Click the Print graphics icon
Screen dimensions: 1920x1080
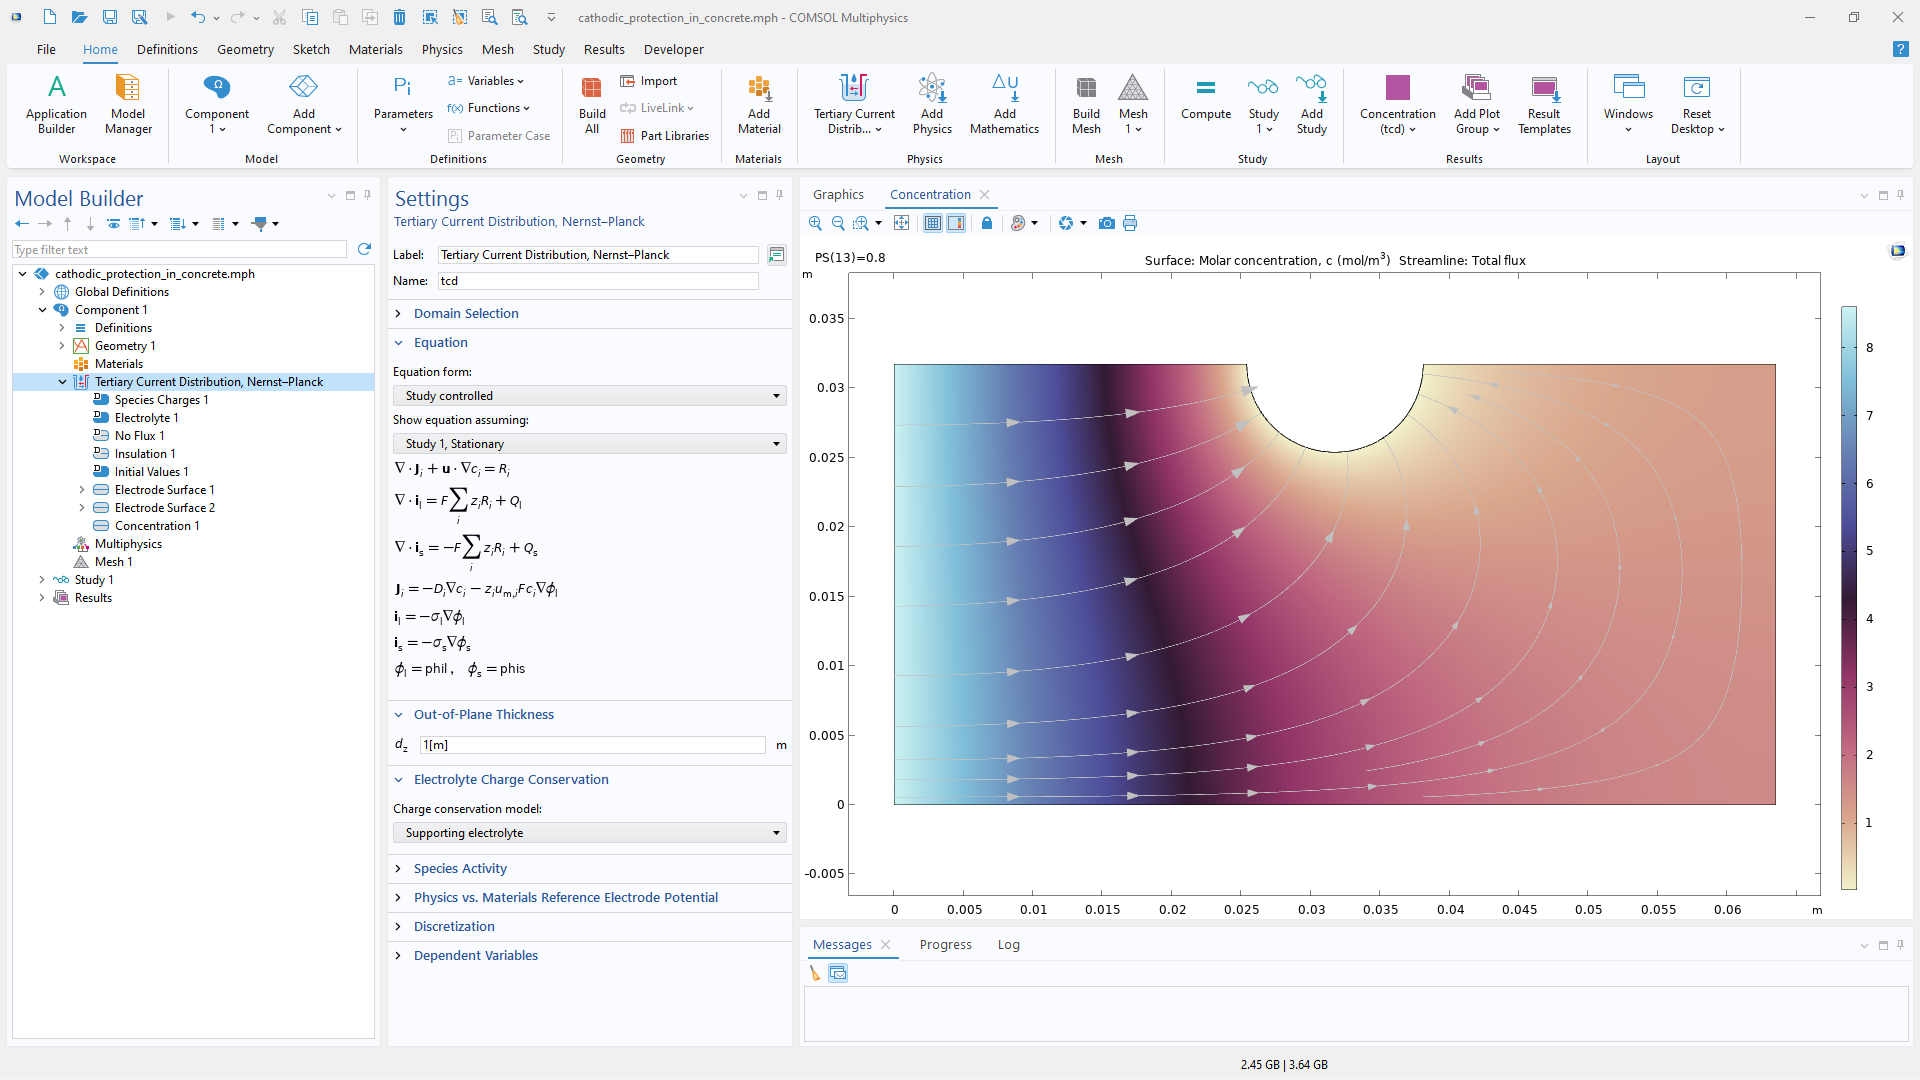pos(1130,224)
